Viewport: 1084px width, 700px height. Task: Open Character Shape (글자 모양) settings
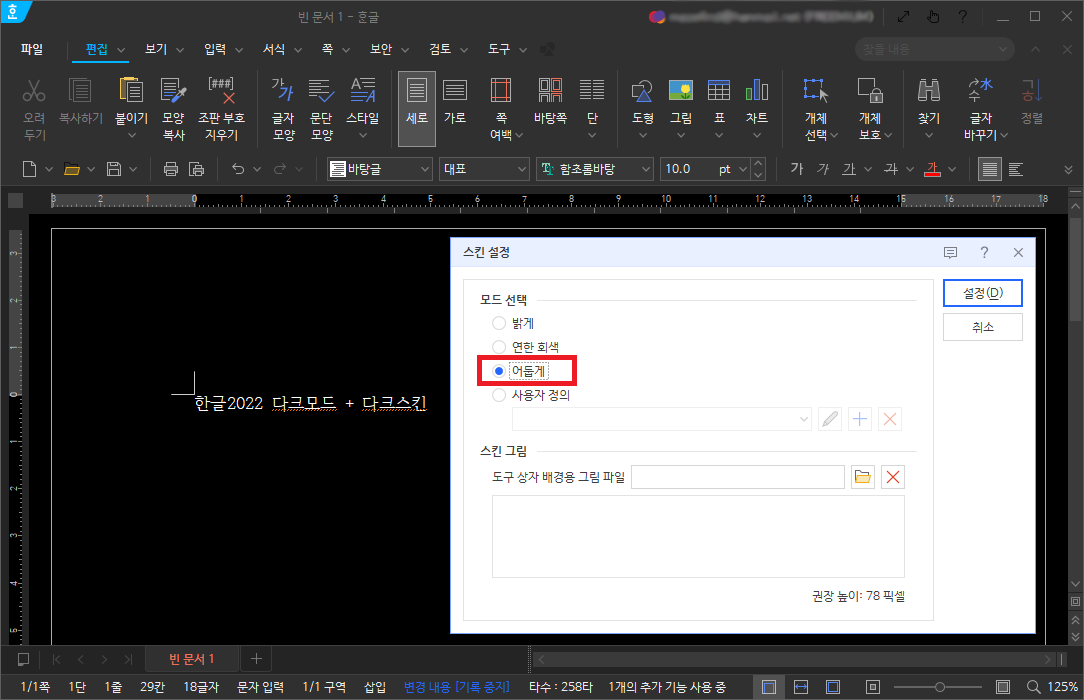[283, 109]
